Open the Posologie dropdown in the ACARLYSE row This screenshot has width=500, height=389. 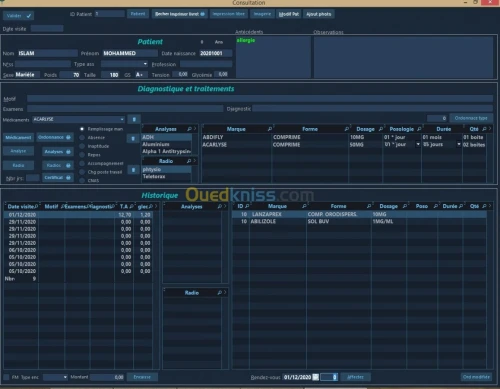pyautogui.click(x=418, y=144)
